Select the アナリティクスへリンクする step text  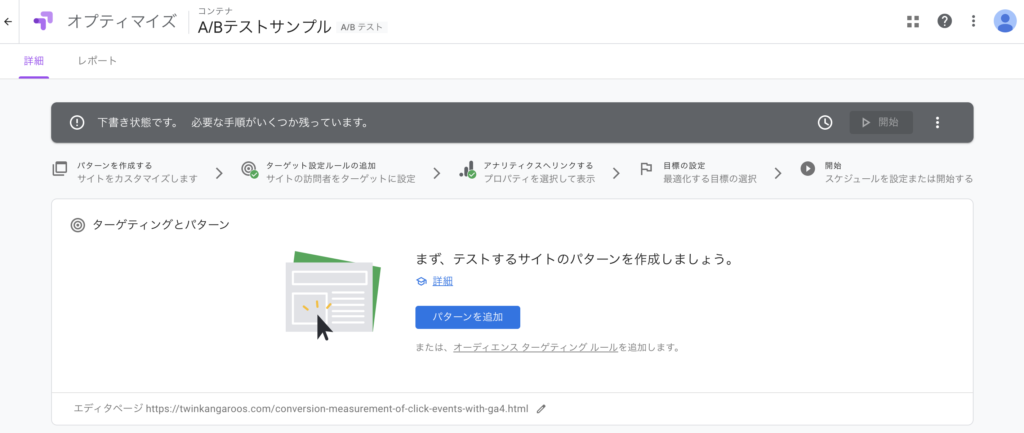click(x=538, y=166)
